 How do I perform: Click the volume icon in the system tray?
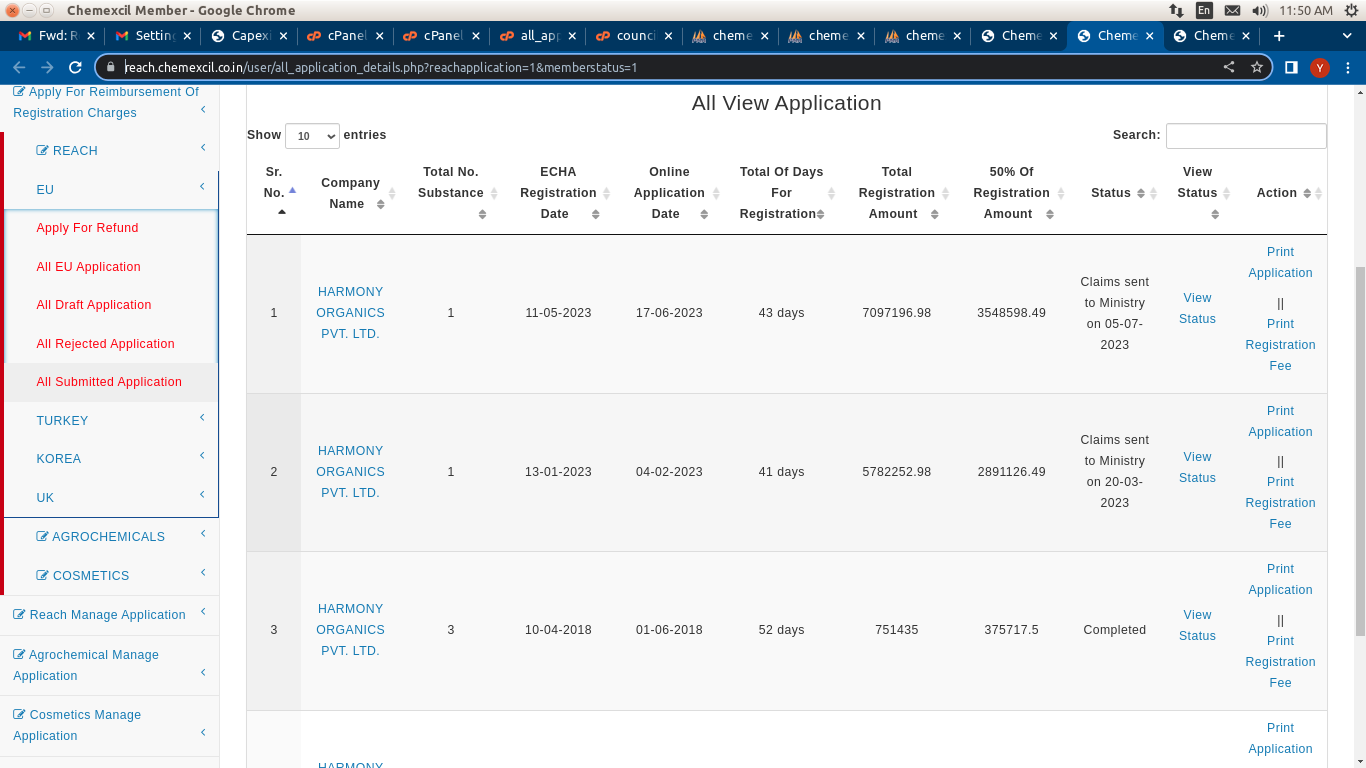click(x=1259, y=10)
